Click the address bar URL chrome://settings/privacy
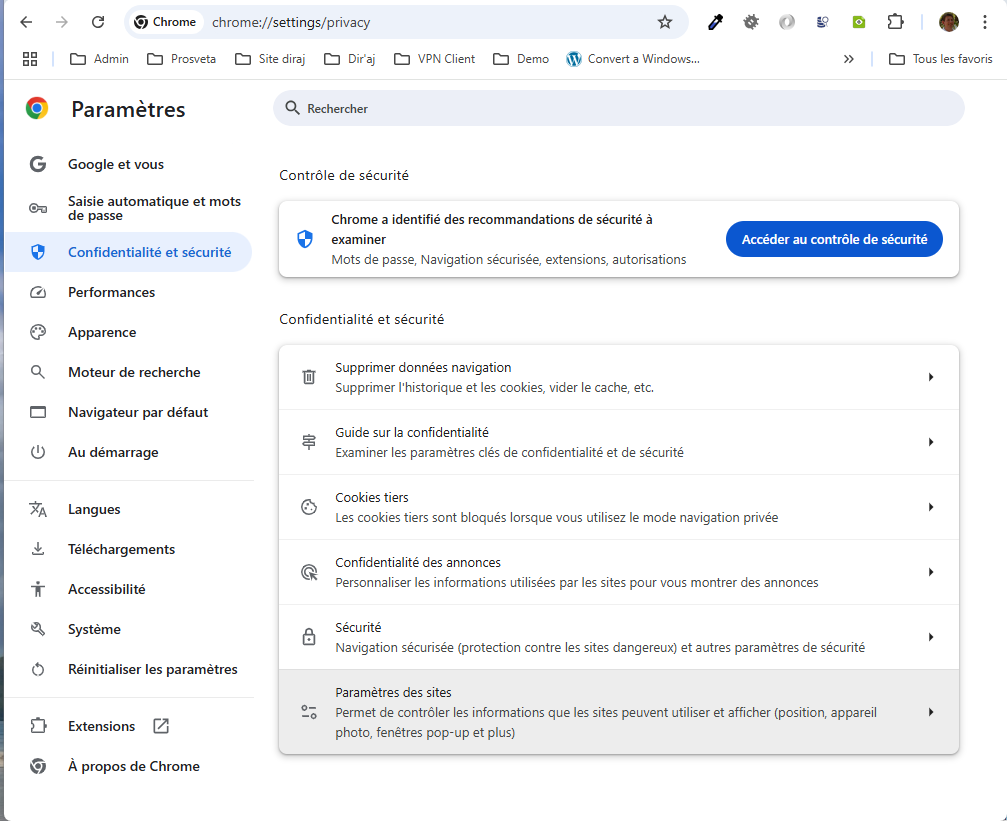Screen dimensions: 1007x821 291,22
